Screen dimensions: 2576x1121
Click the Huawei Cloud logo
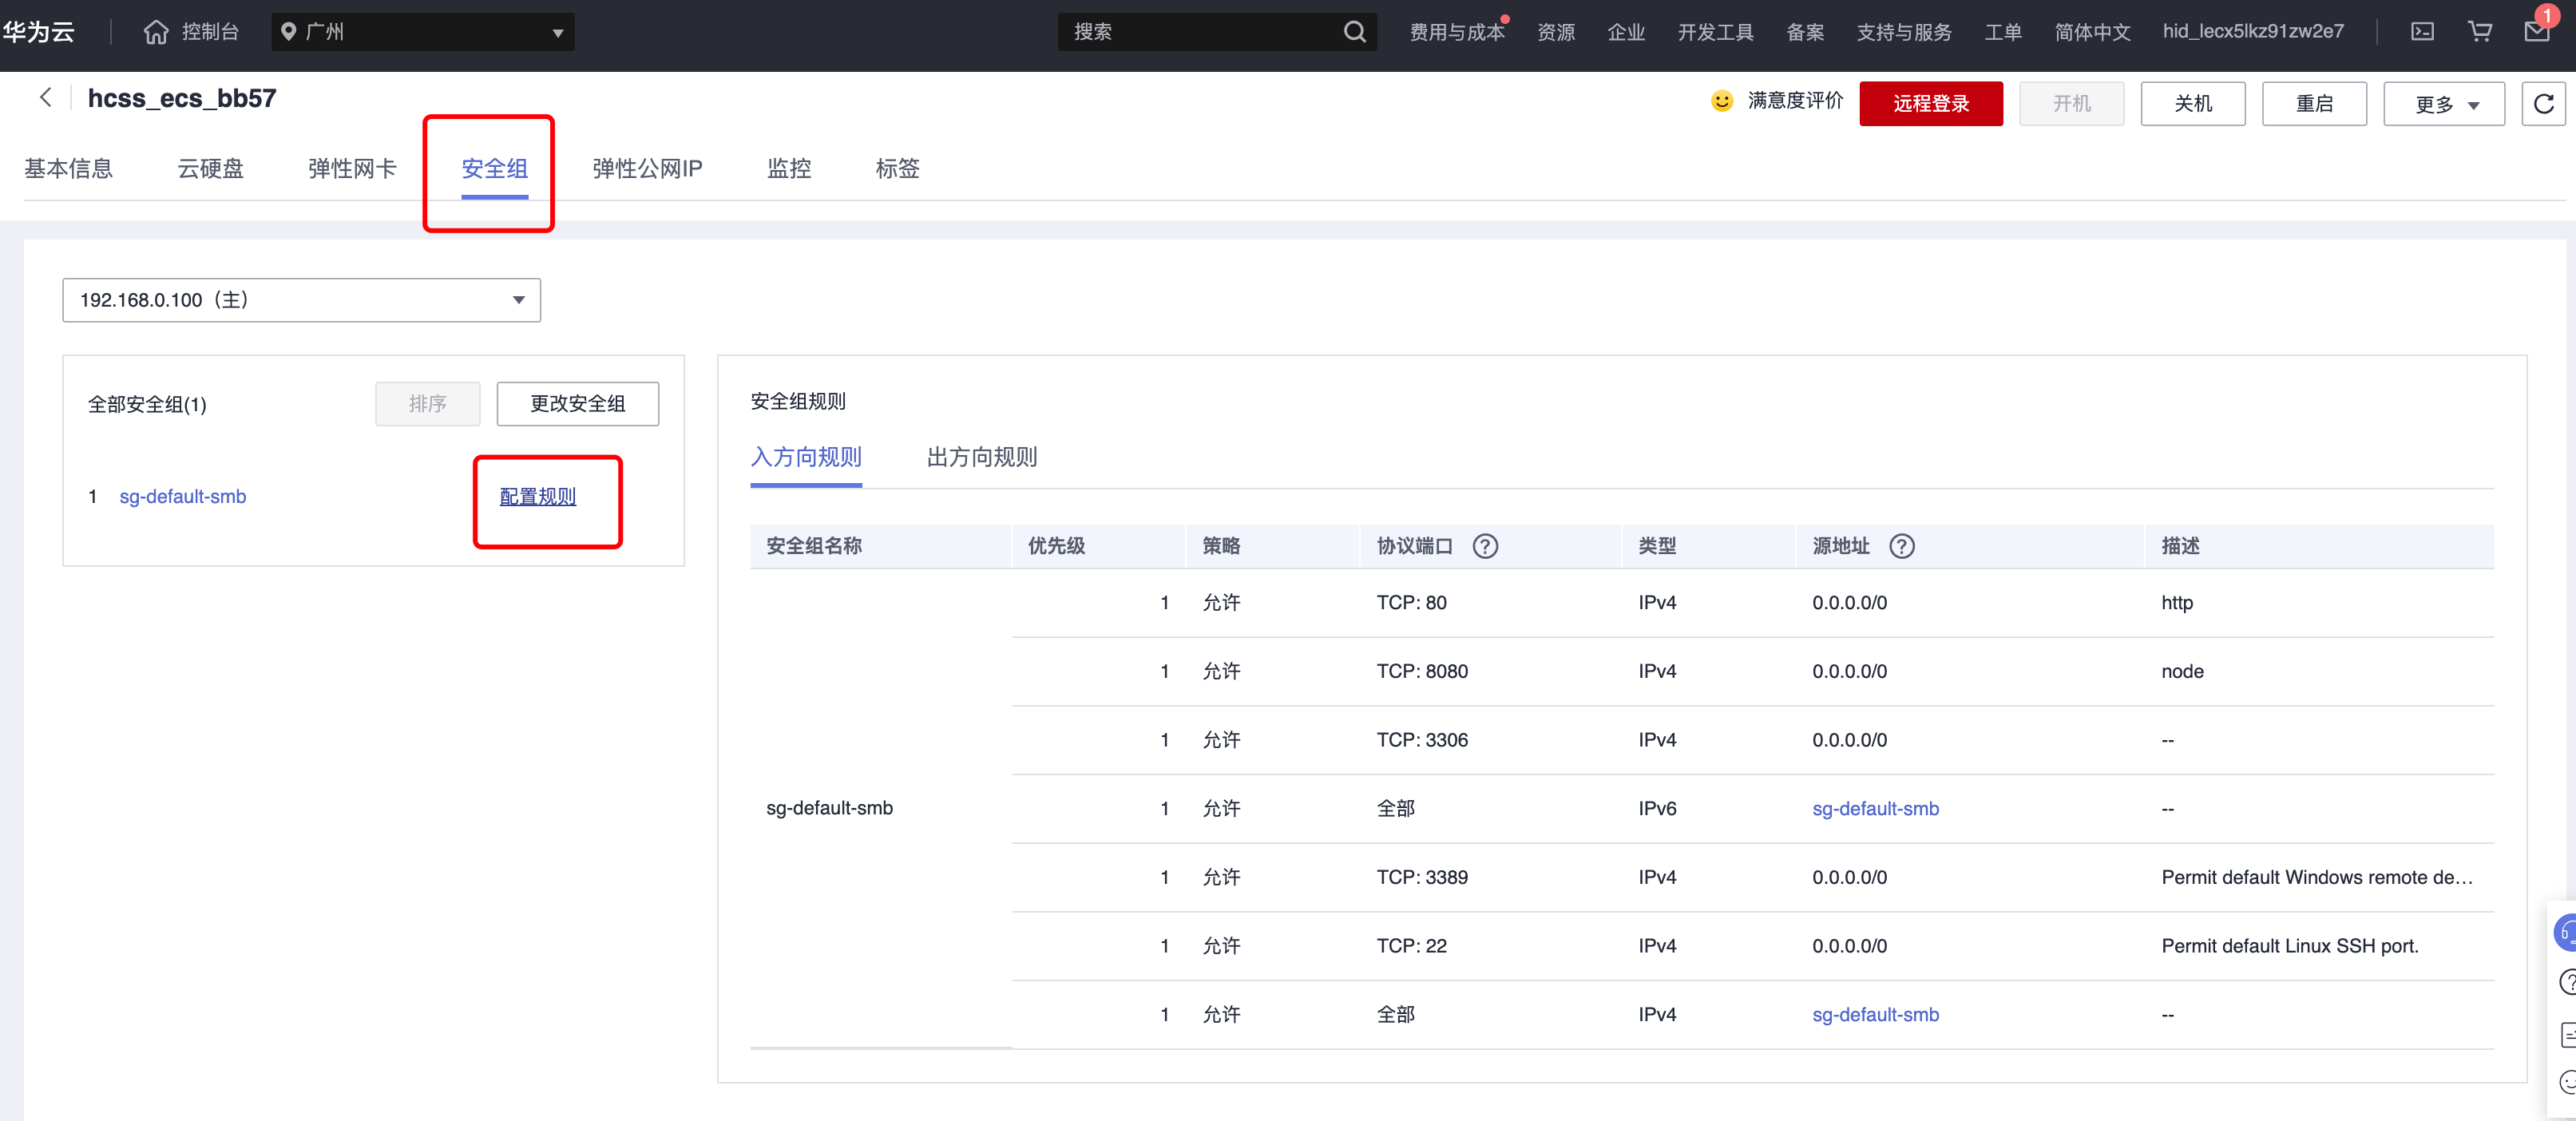(38, 32)
